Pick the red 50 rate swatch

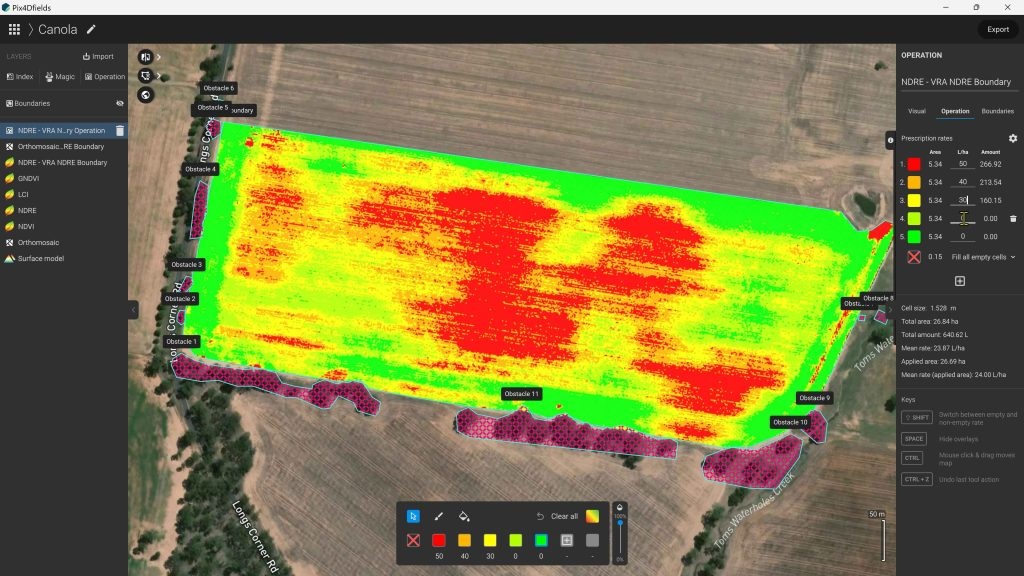click(x=438, y=540)
